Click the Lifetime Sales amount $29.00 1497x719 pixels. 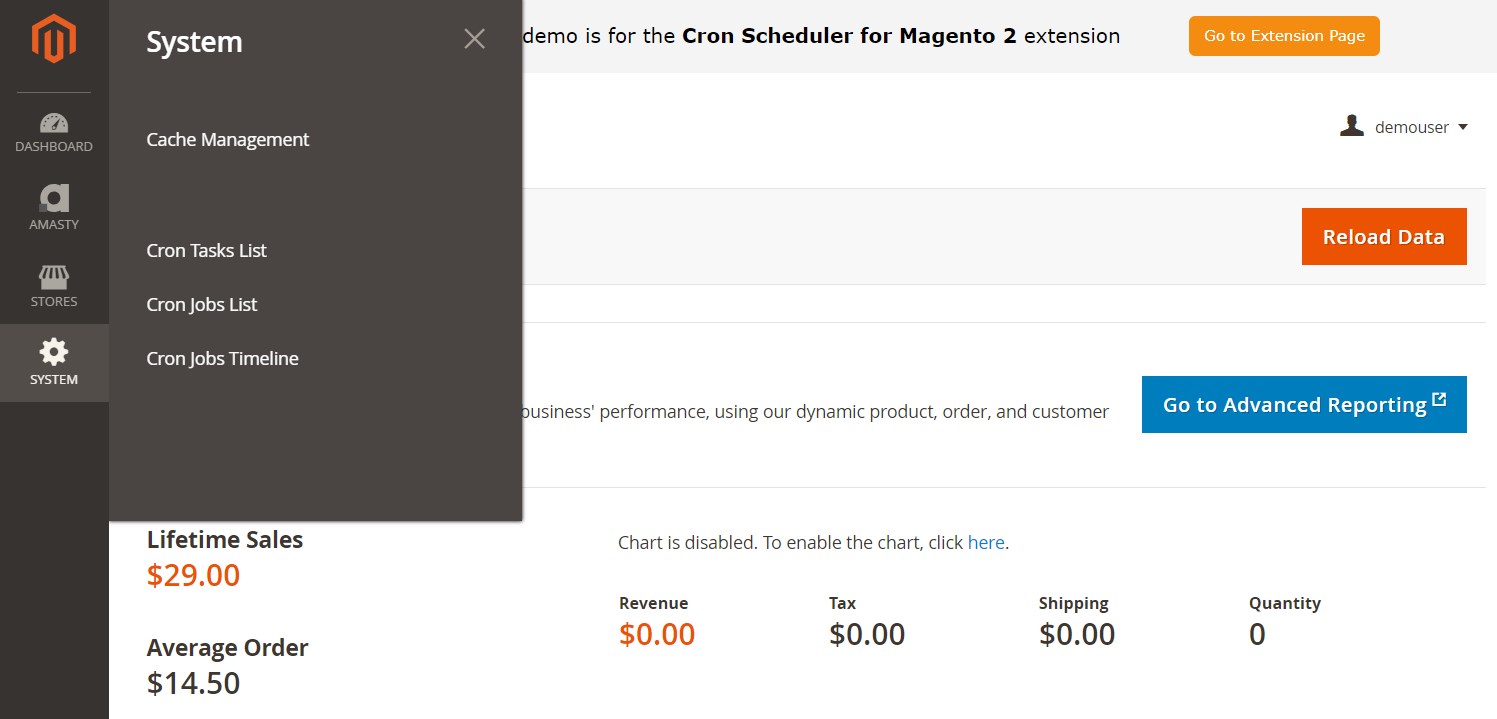[x=193, y=576]
